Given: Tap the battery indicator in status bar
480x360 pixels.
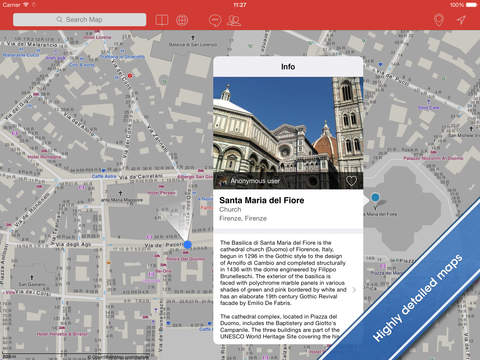Looking at the screenshot, I should pos(472,5).
